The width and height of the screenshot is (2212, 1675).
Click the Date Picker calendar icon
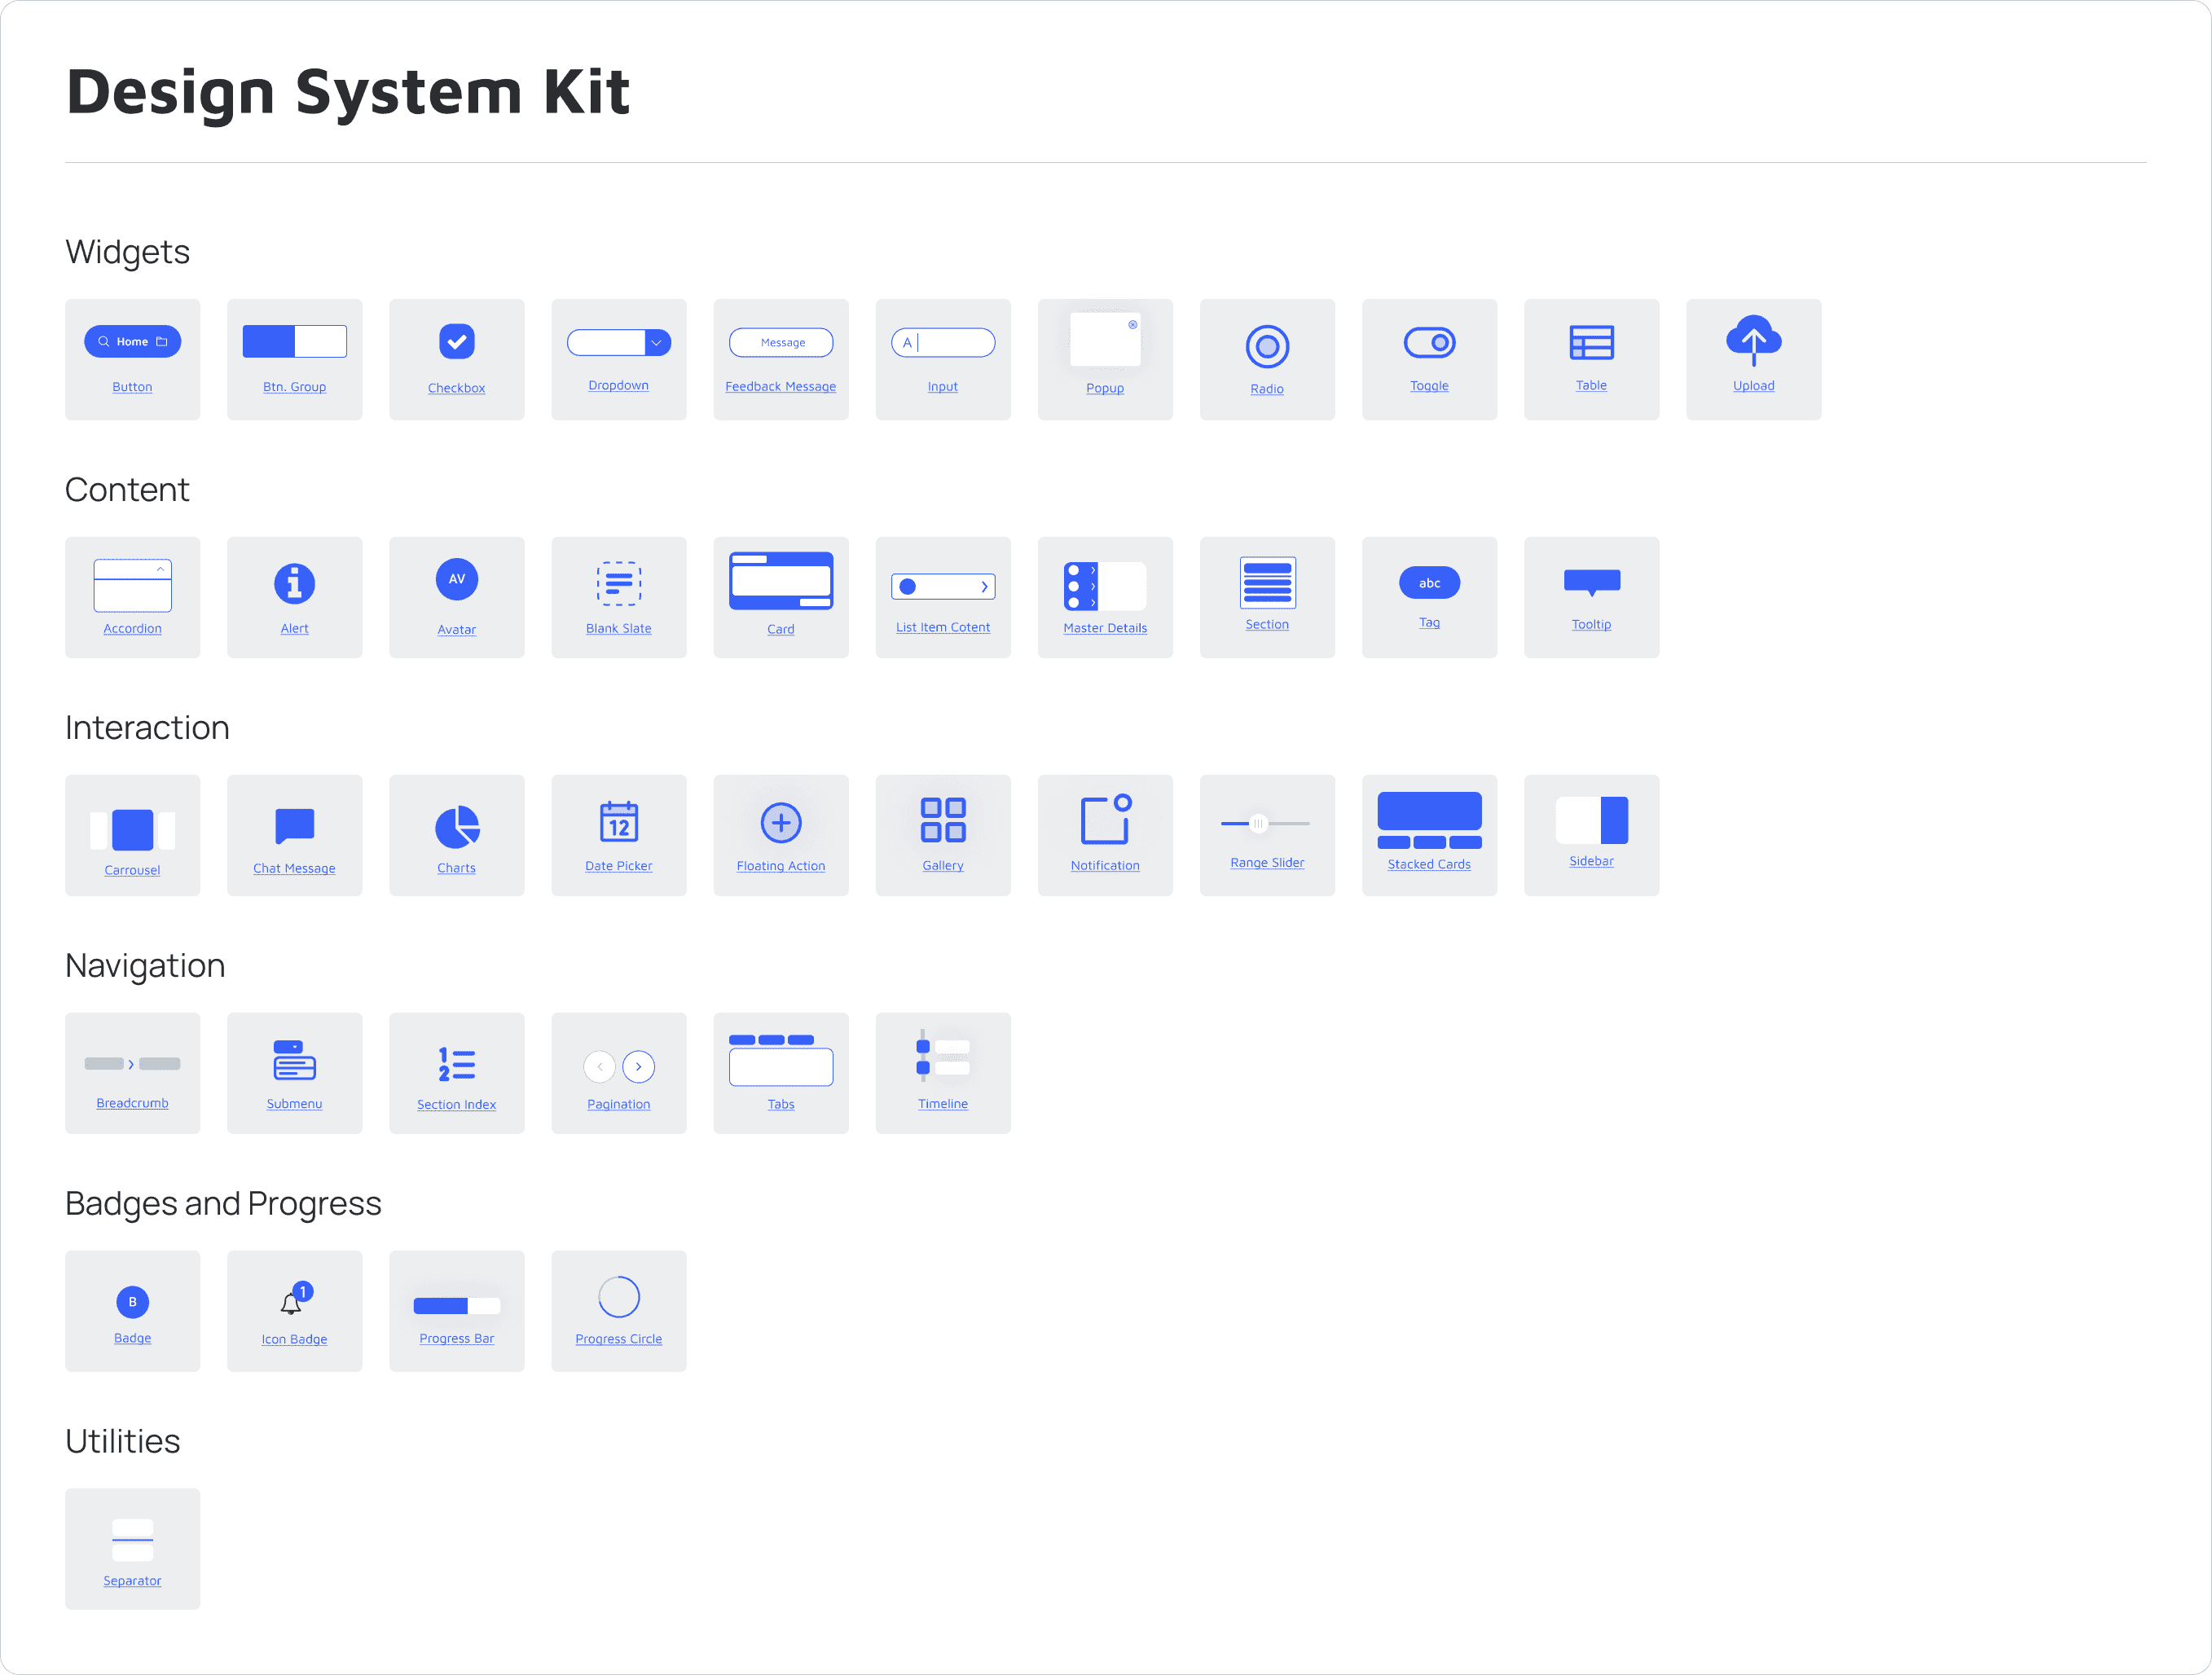coord(618,822)
